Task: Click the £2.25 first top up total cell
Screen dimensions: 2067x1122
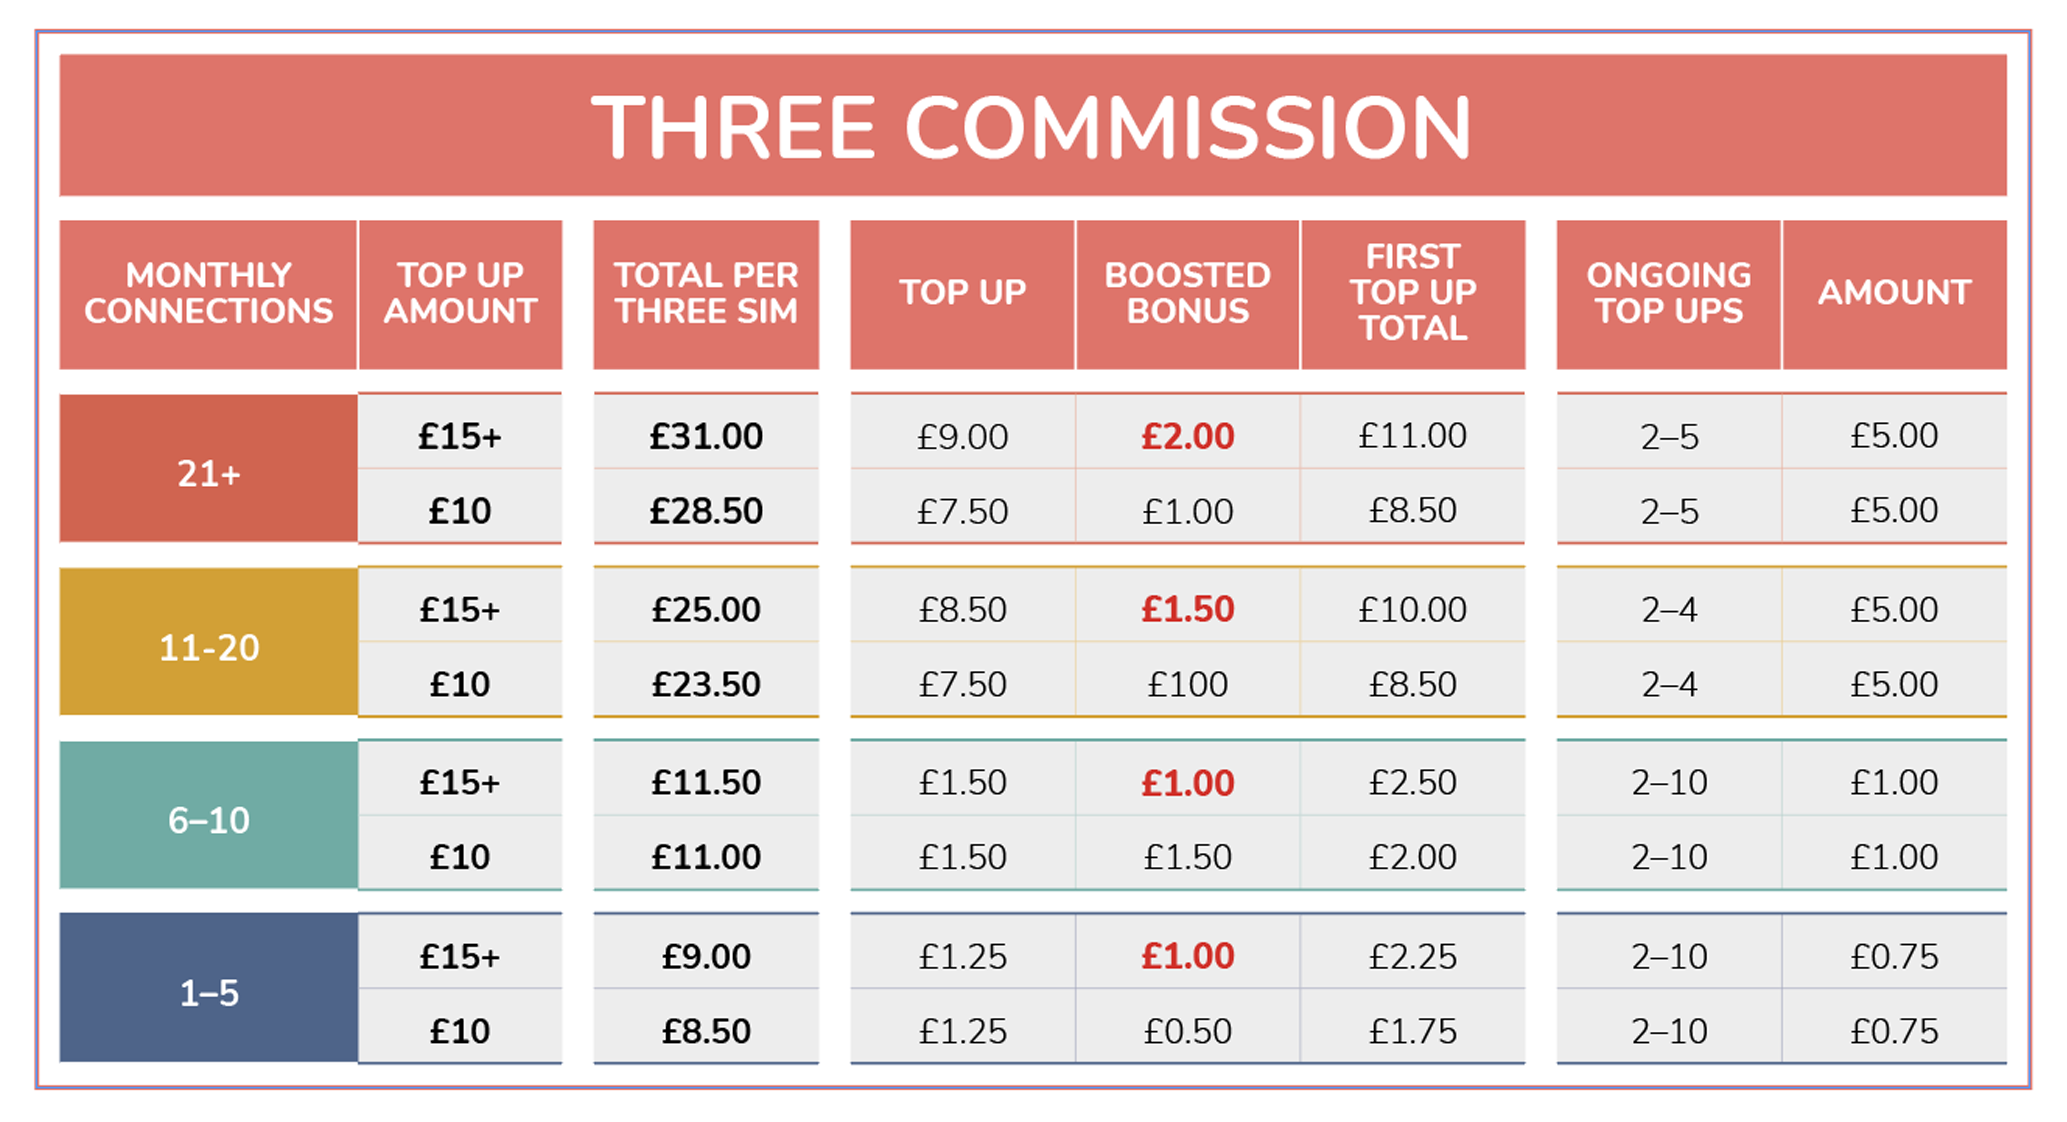Action: pyautogui.click(x=1413, y=957)
